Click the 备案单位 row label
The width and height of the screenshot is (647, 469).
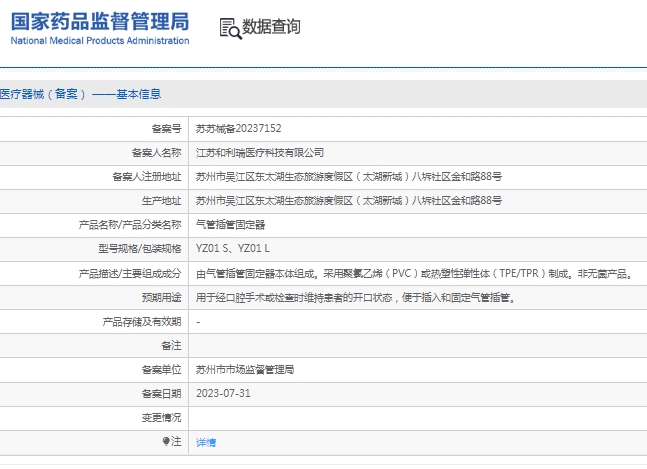tap(162, 370)
